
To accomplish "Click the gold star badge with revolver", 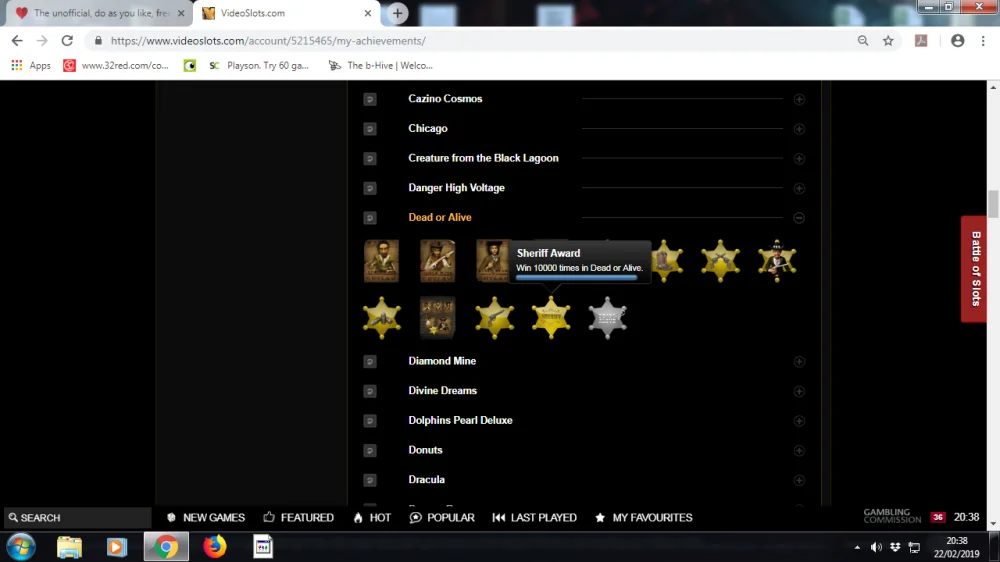I will click(494, 317).
